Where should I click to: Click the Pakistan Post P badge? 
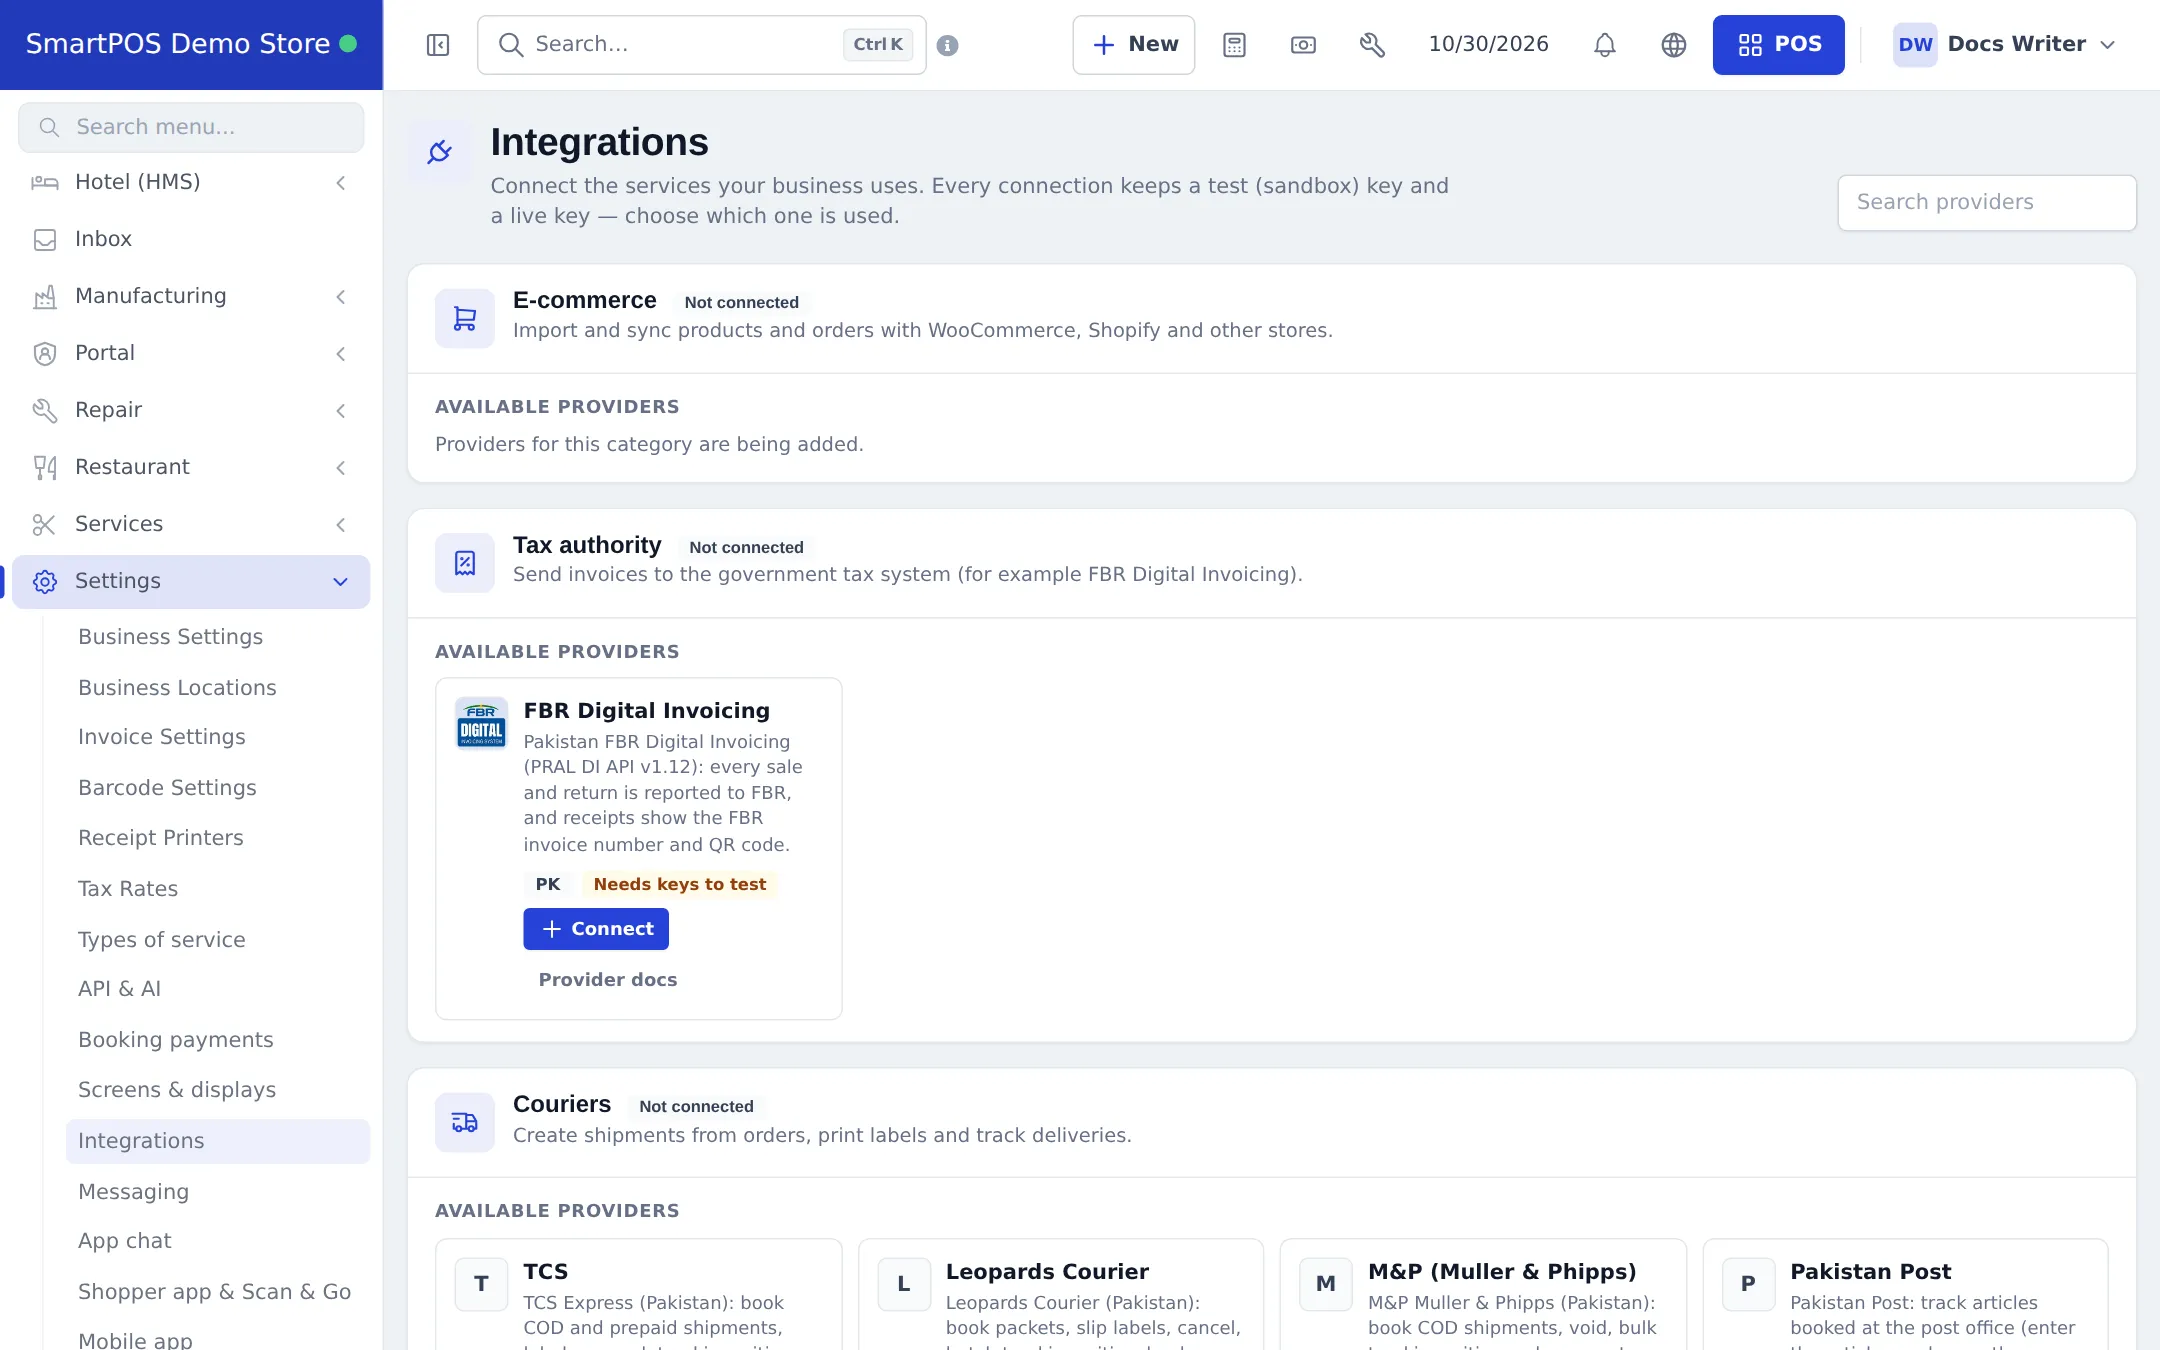pyautogui.click(x=1748, y=1284)
